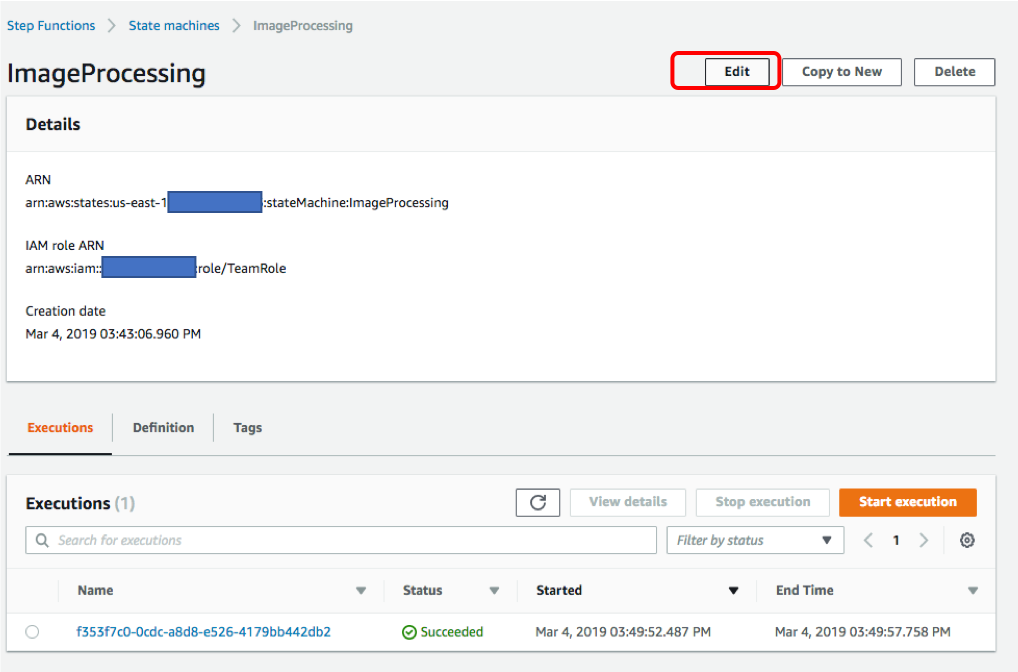The image size is (1018, 672).
Task: Click the IAM role ARN value
Action: click(x=156, y=268)
